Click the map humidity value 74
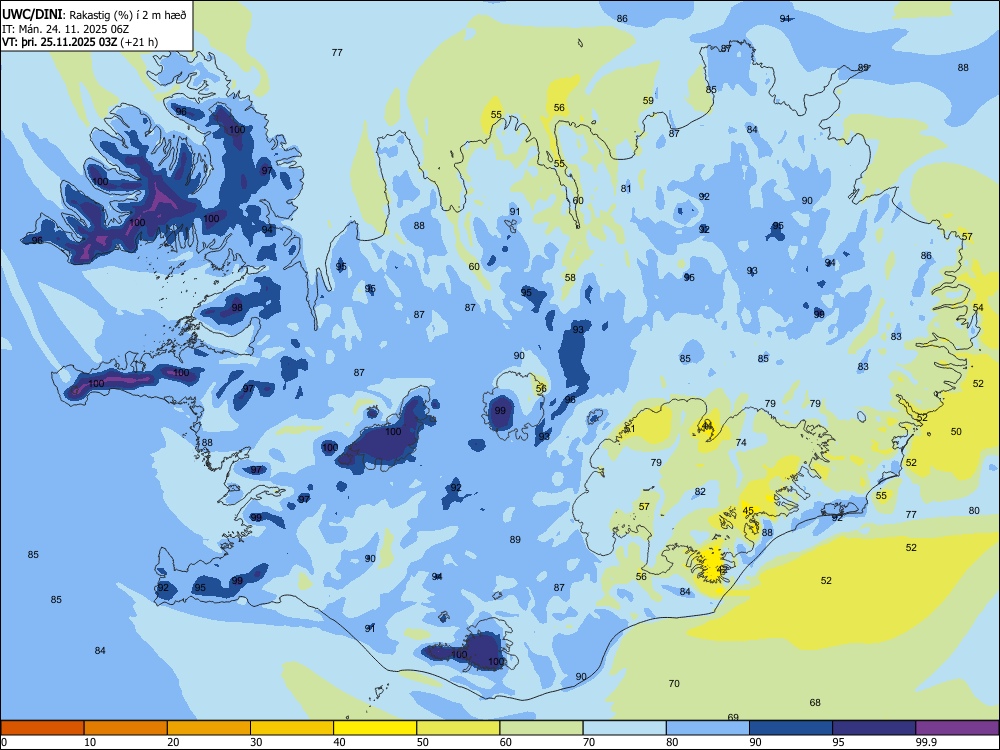The width and height of the screenshot is (1000, 750). tap(741, 443)
